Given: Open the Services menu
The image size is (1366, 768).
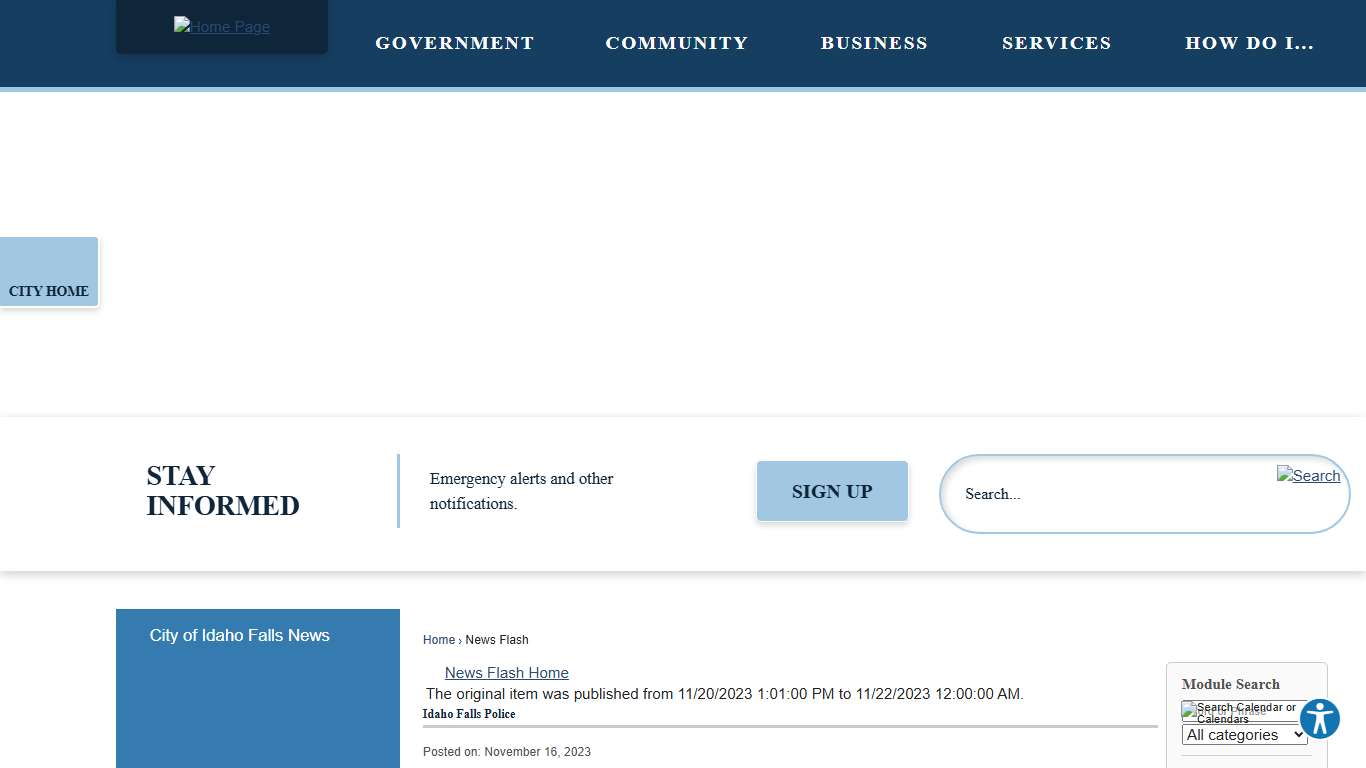Looking at the screenshot, I should coord(1056,43).
